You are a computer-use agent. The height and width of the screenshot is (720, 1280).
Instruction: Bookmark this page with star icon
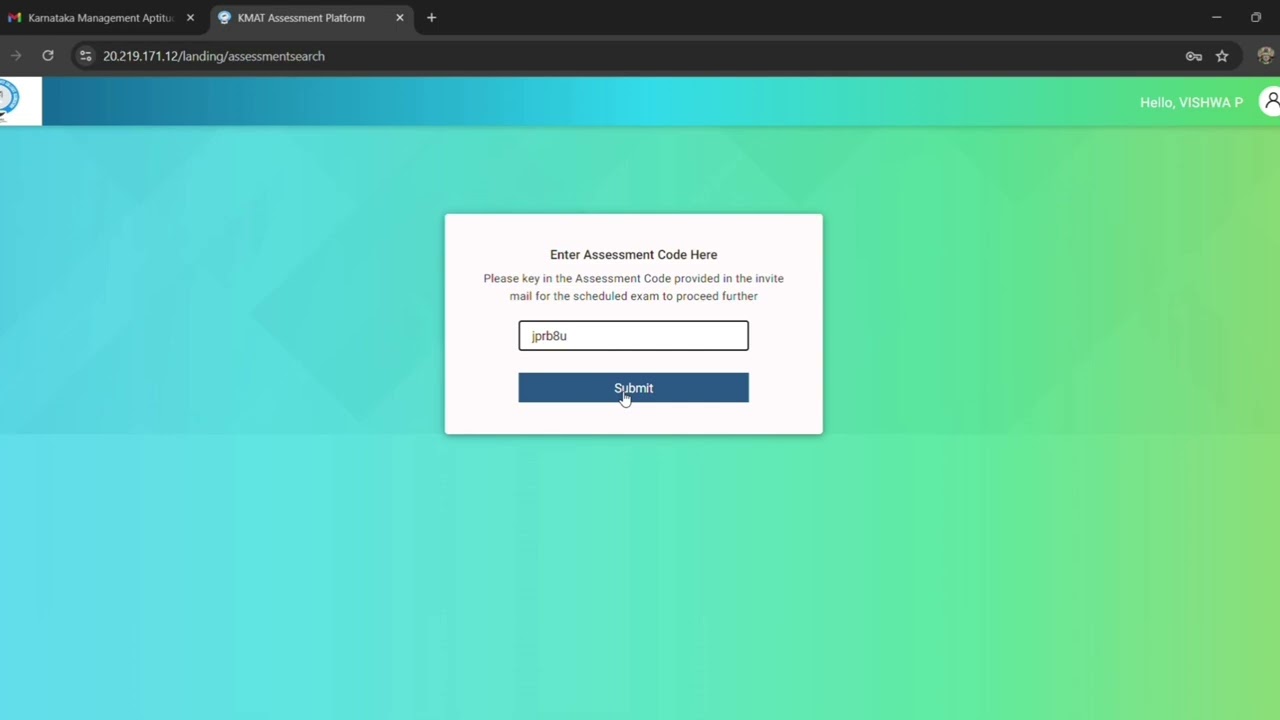click(x=1222, y=56)
